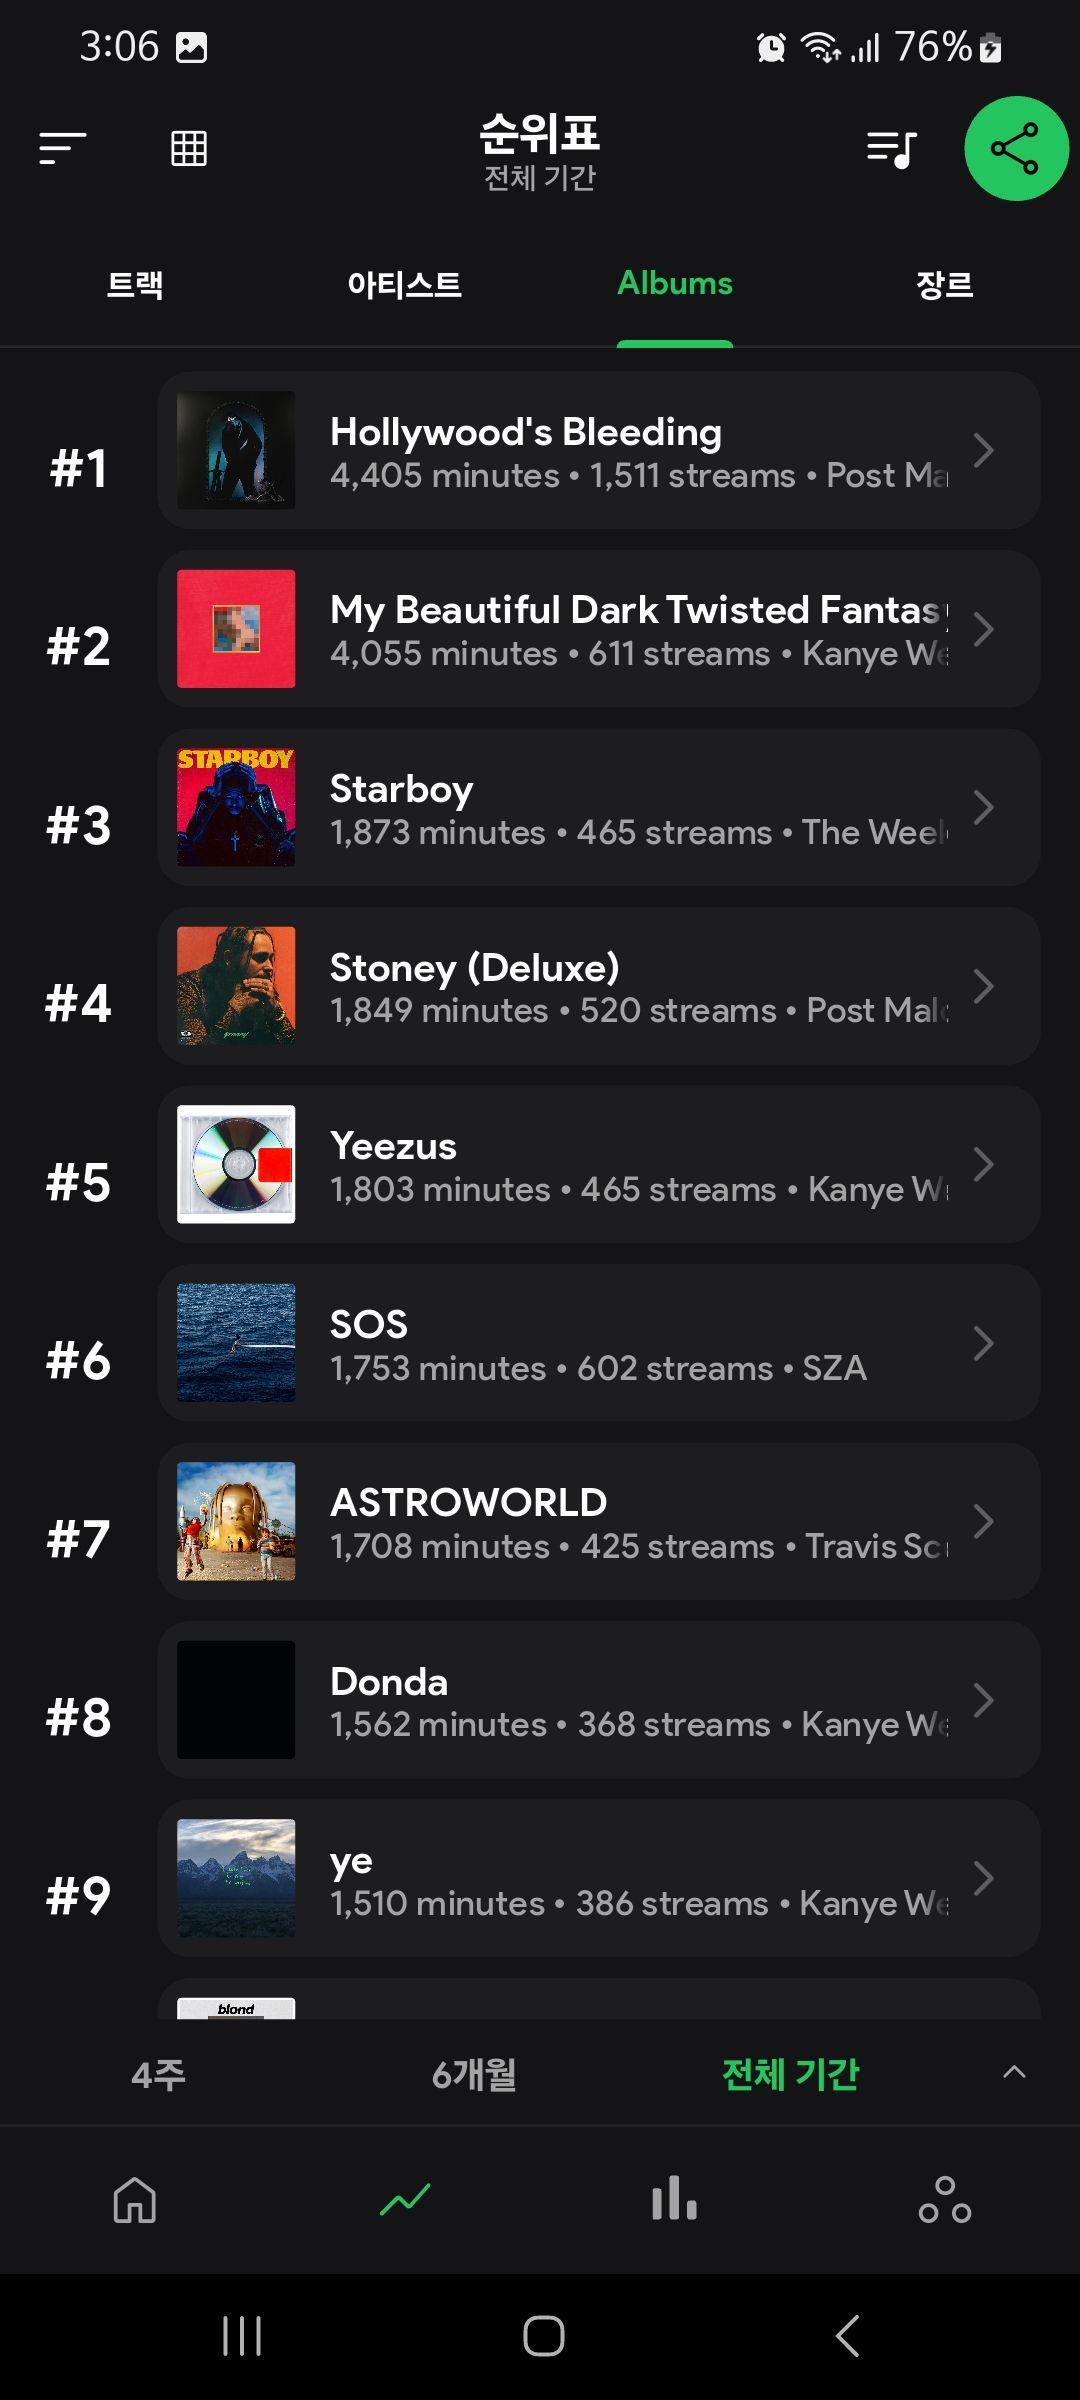Select the 전체 기간 time range
The image size is (1080, 2400).
(x=791, y=2074)
